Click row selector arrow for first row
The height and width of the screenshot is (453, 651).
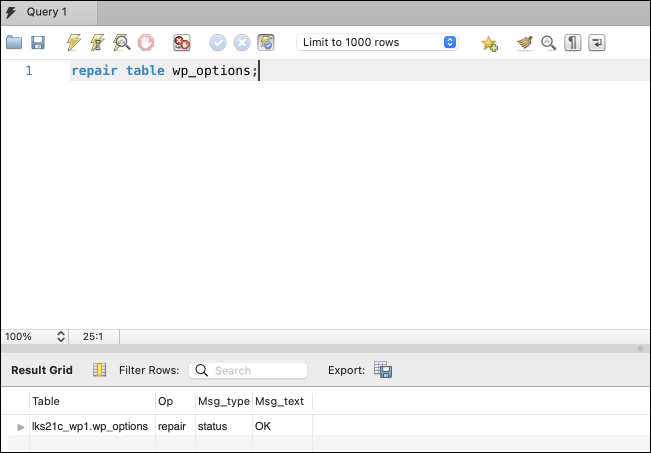[x=20, y=427]
